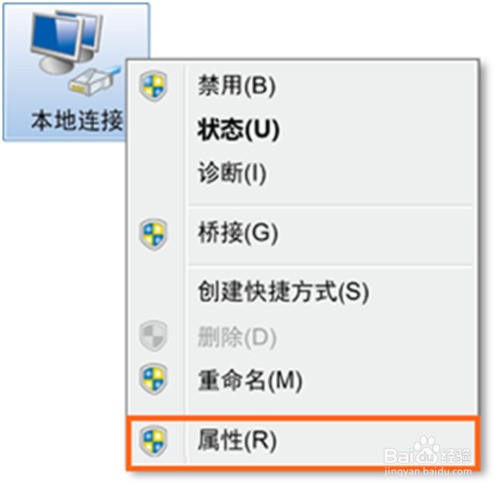Viewport: 500px width, 489px height.
Task: Click the network cable plug graphic
Action: coord(94,80)
